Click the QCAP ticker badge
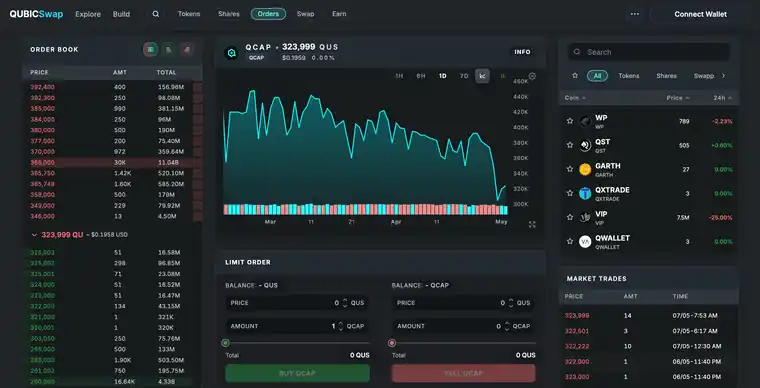760x388 pixels. pos(257,58)
